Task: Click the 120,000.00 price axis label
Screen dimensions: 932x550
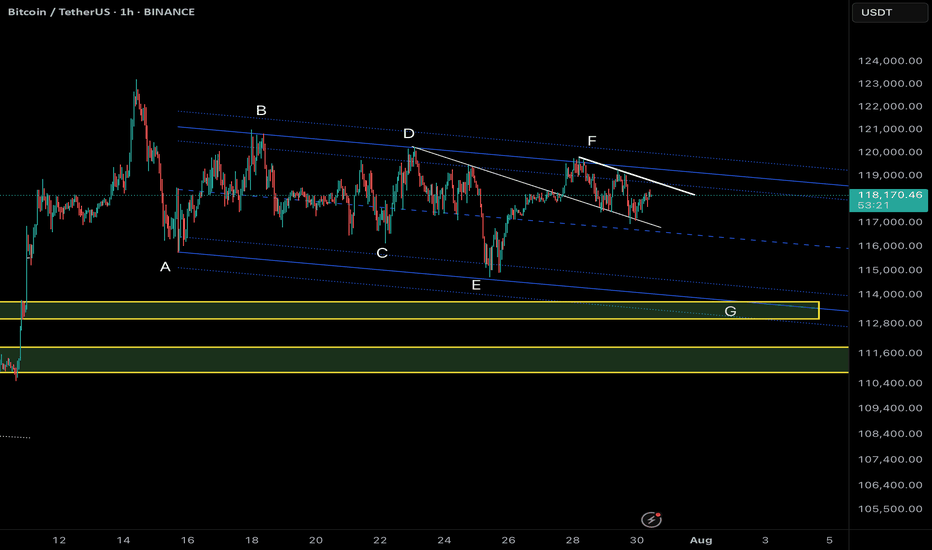Action: 890,152
